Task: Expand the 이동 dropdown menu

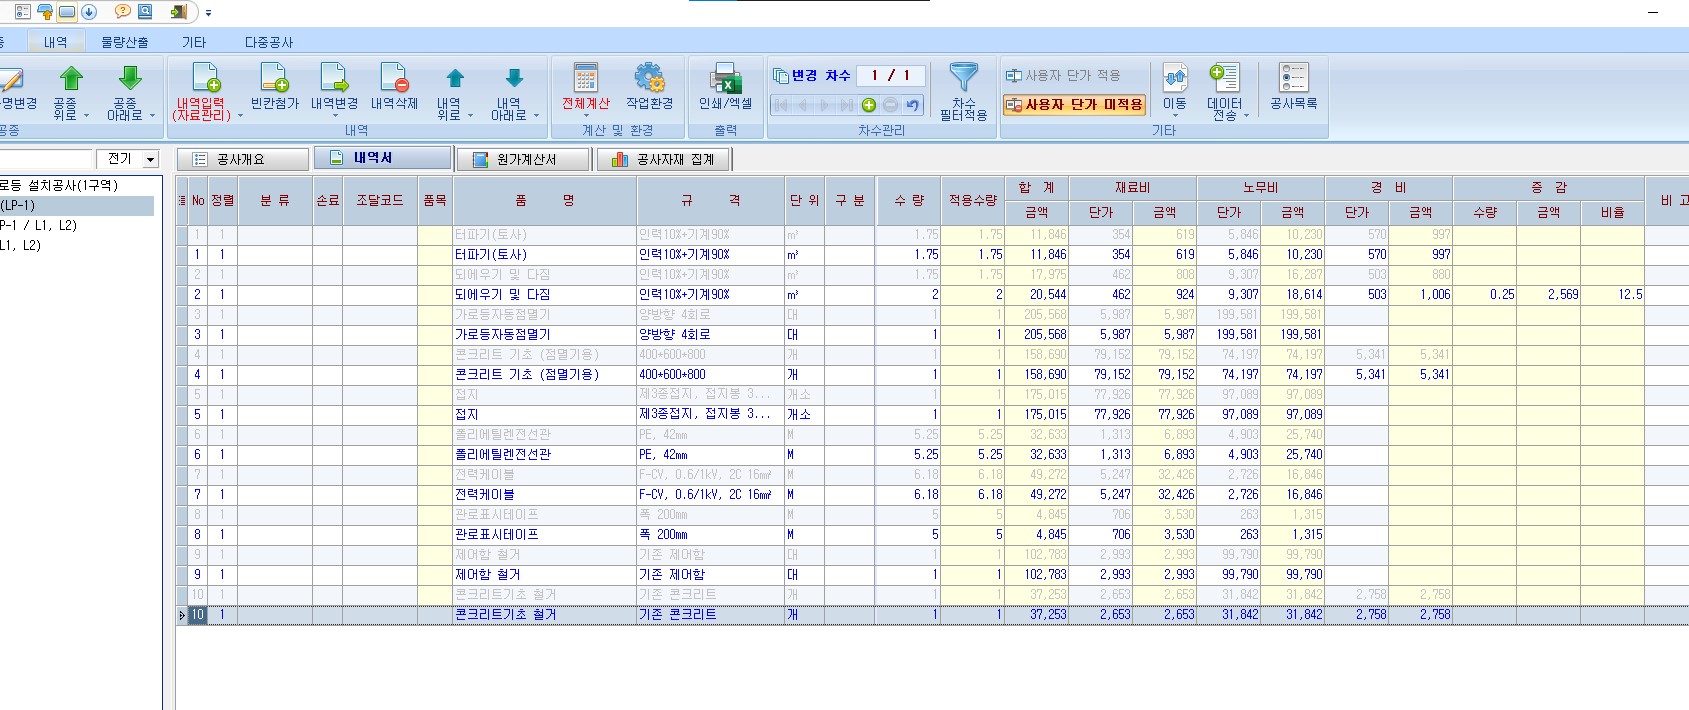Action: 1175,116
